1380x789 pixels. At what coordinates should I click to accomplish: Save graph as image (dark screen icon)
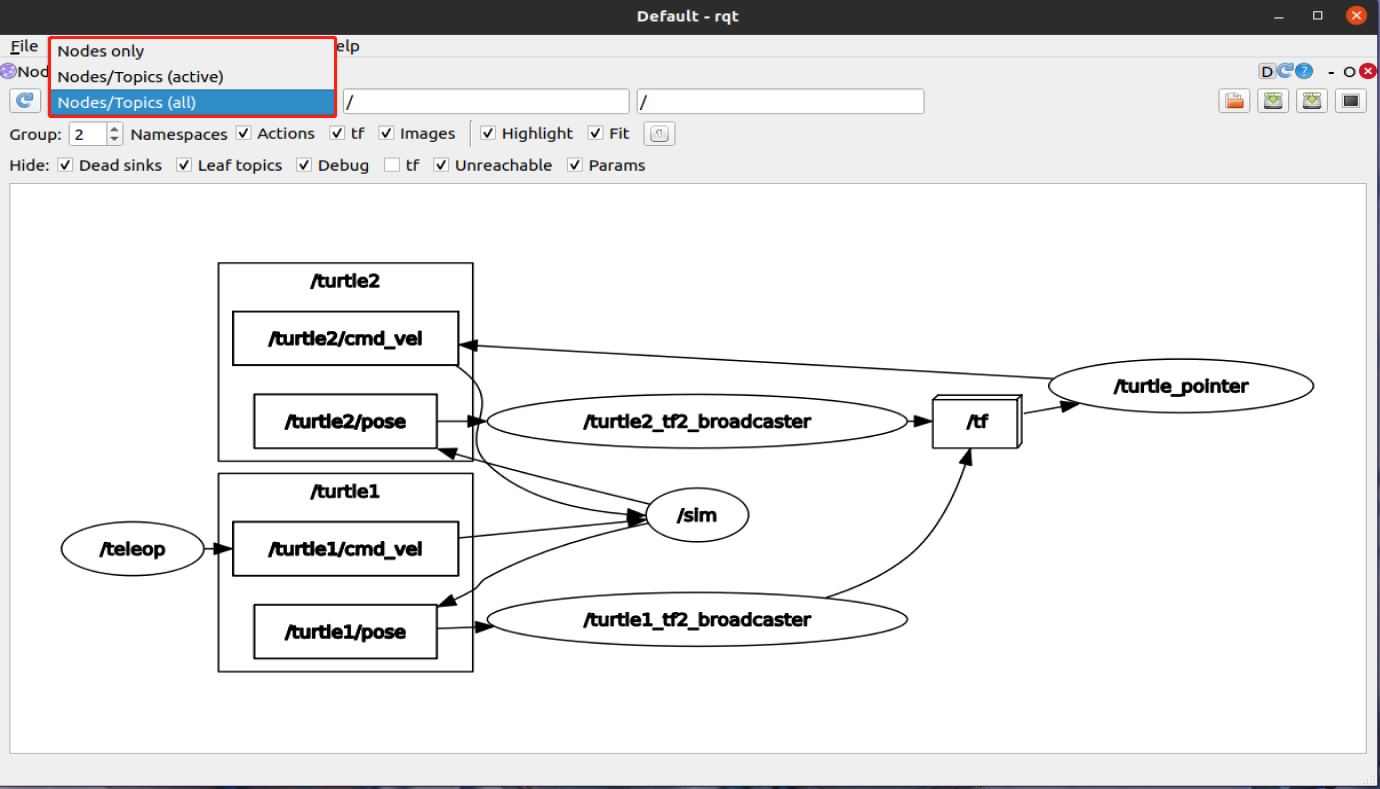coord(1351,101)
